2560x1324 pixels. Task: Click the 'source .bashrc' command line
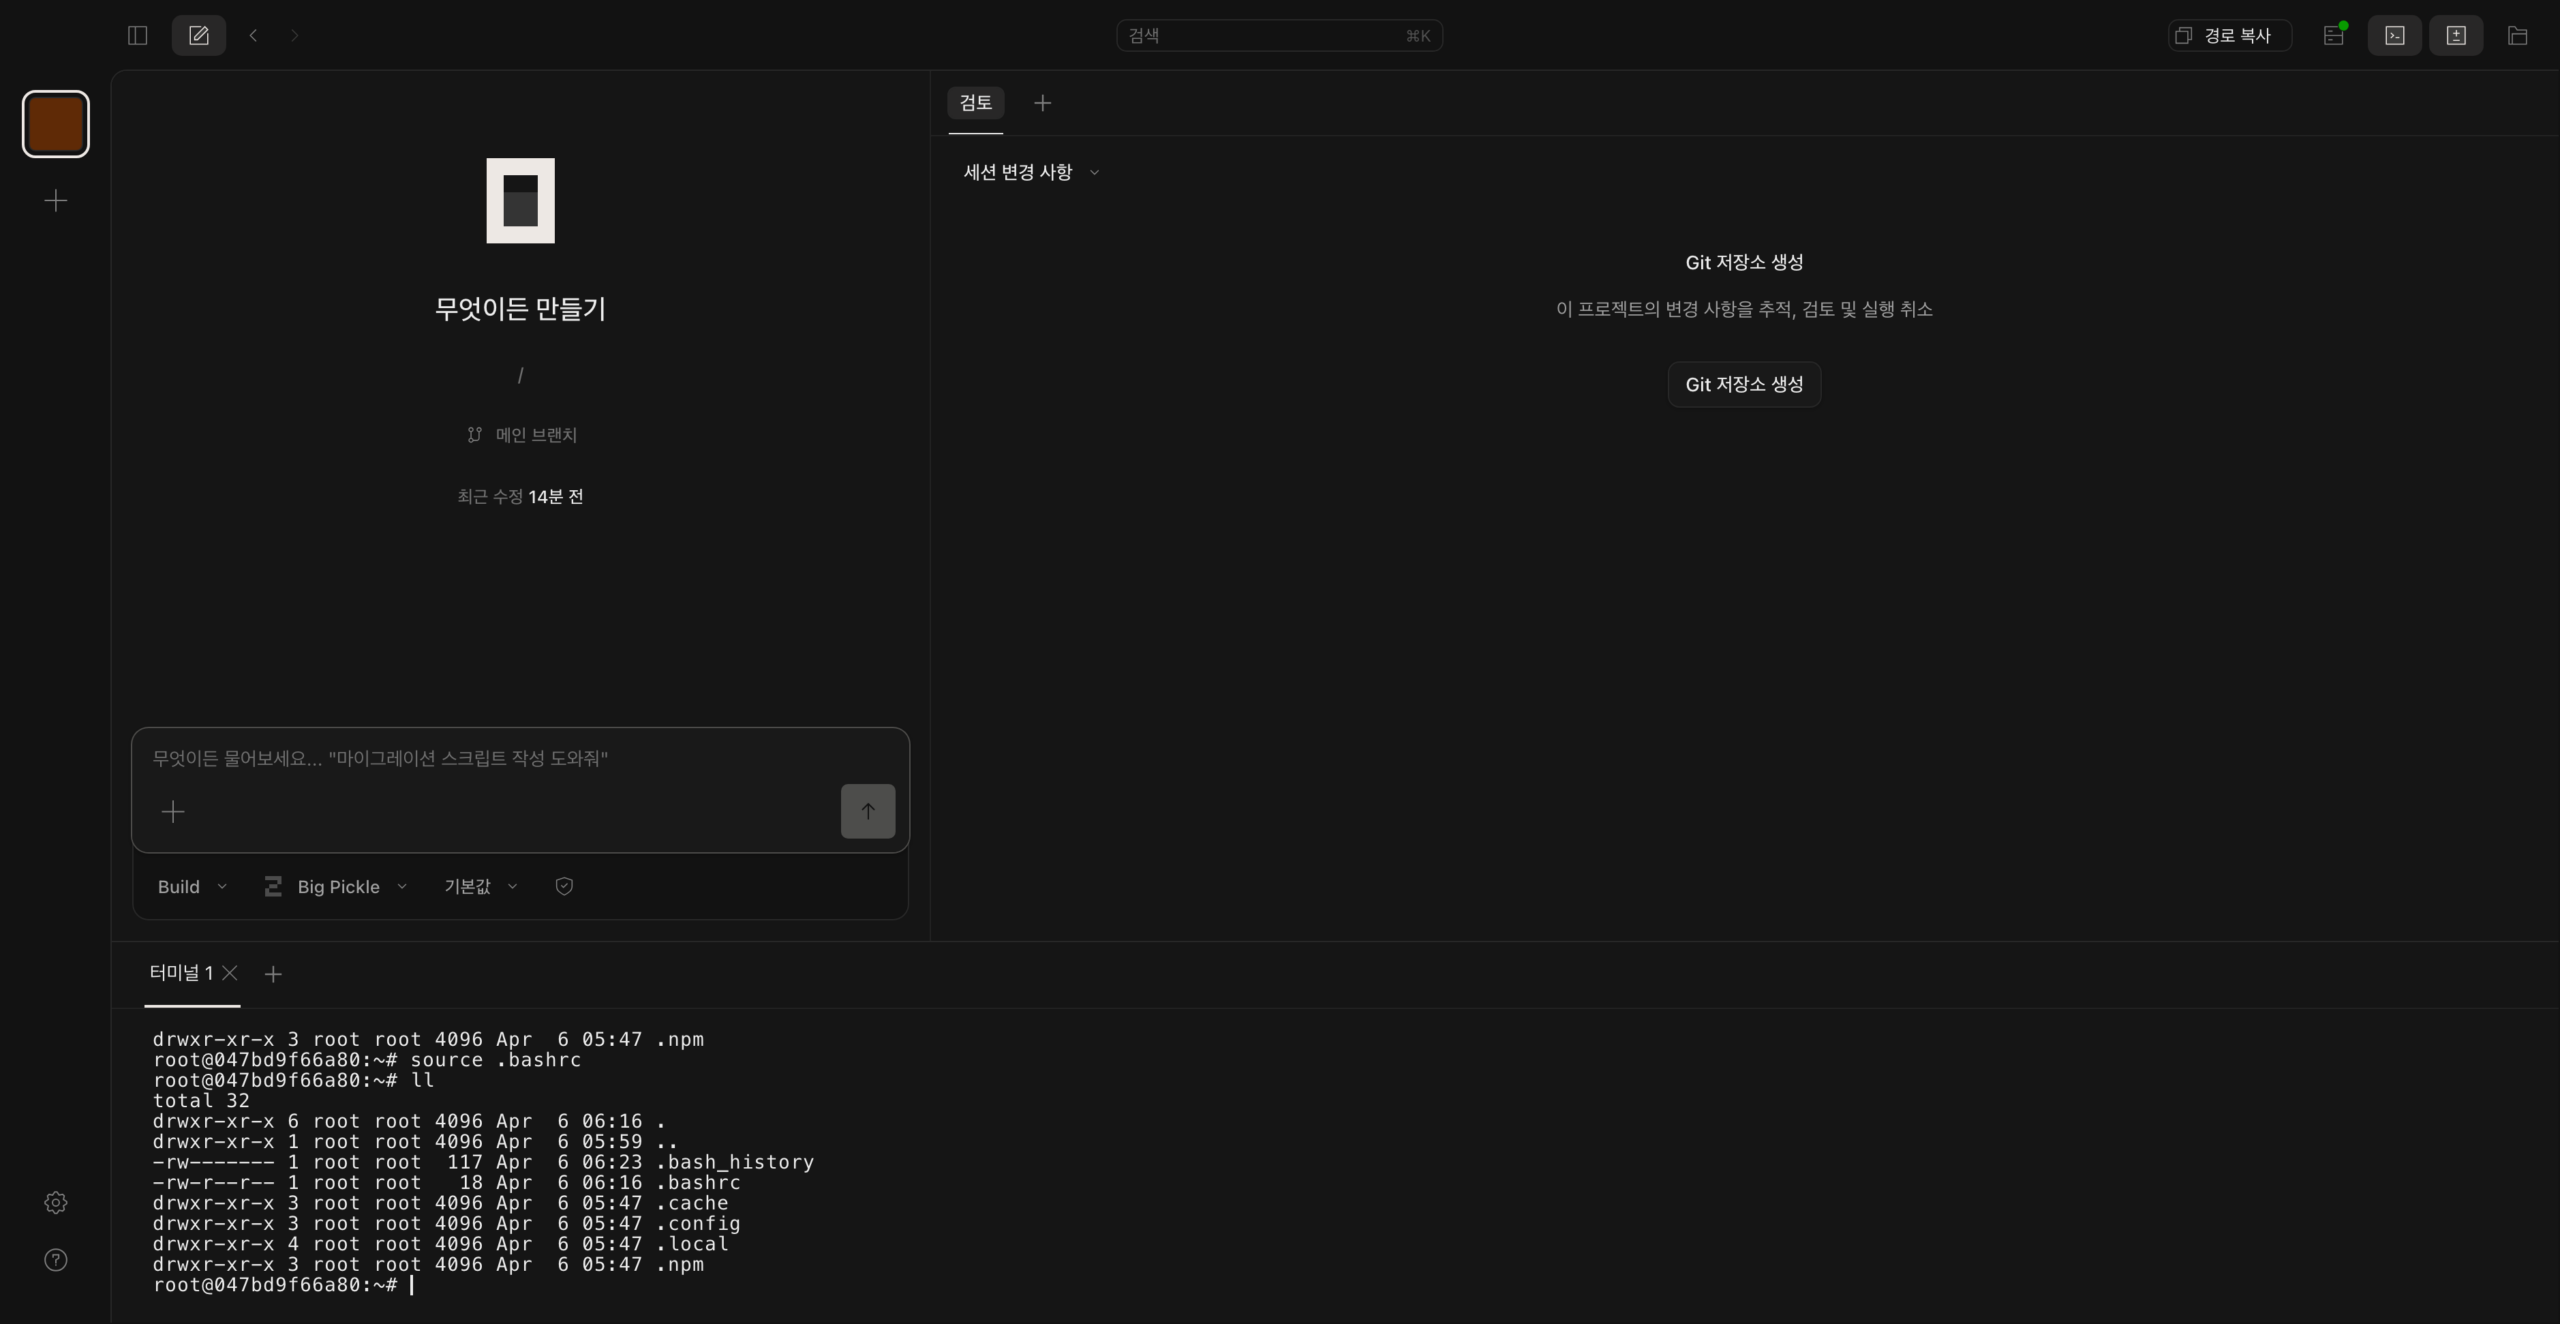(367, 1060)
